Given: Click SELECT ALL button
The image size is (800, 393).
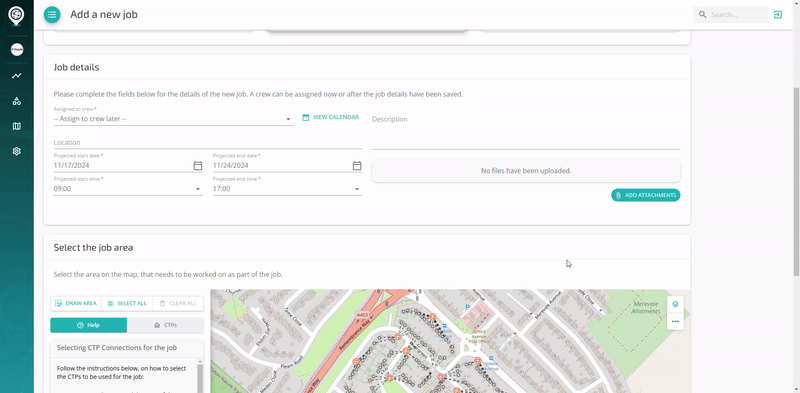Looking at the screenshot, I should click(127, 303).
